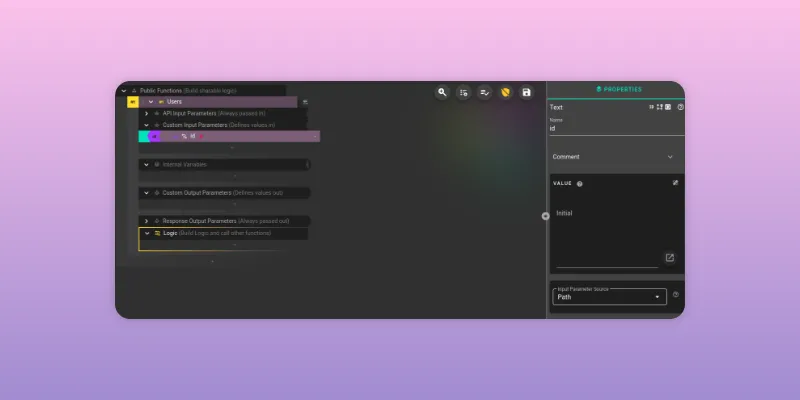The width and height of the screenshot is (800, 400).
Task: Open the Input Parameter Source dropdown
Action: point(610,297)
